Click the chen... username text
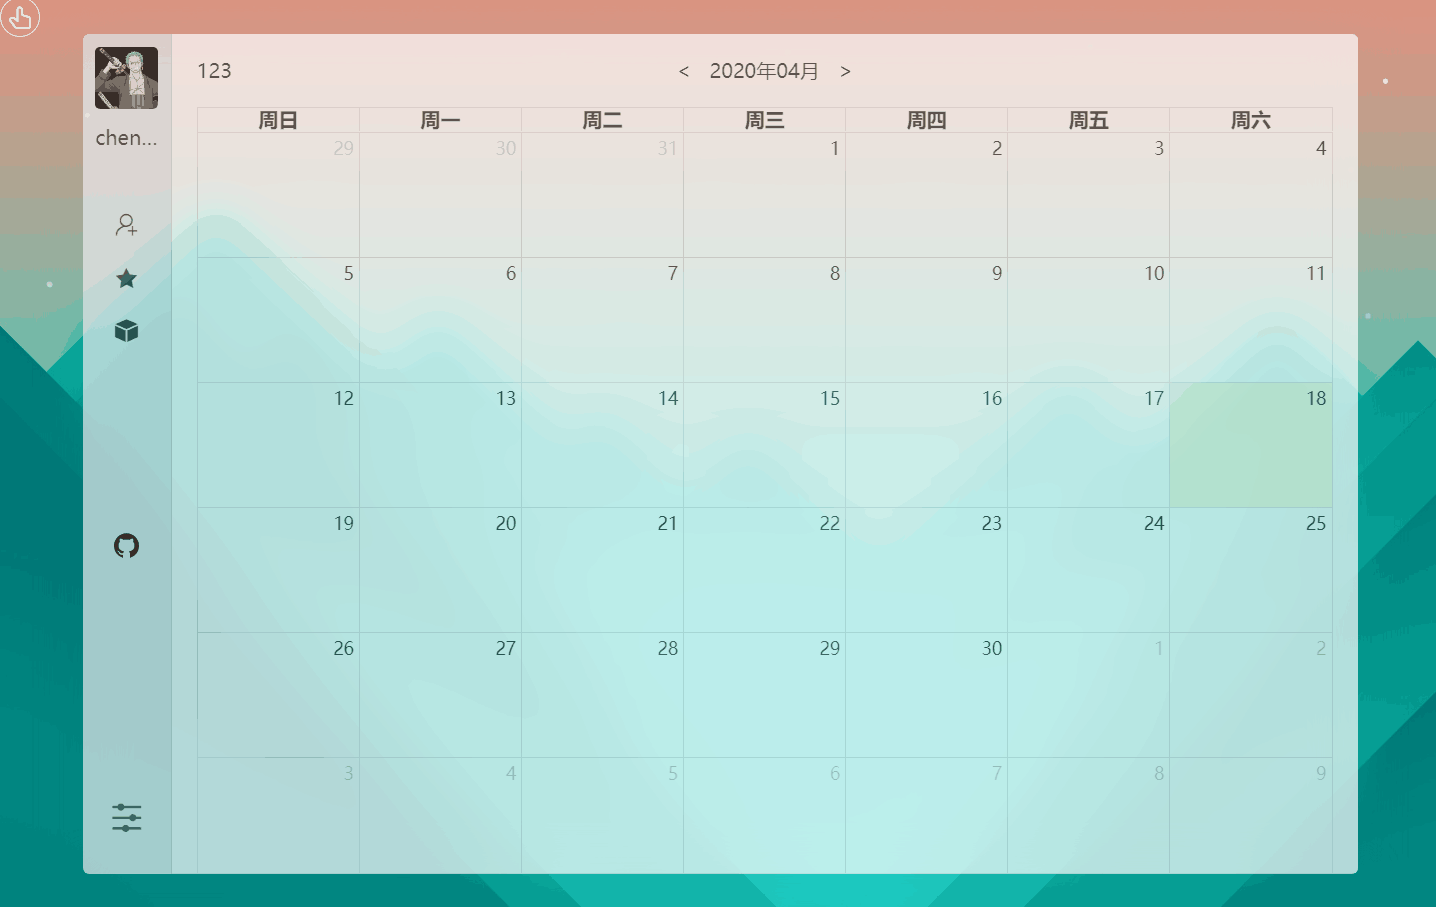This screenshot has height=907, width=1436. coord(126,138)
